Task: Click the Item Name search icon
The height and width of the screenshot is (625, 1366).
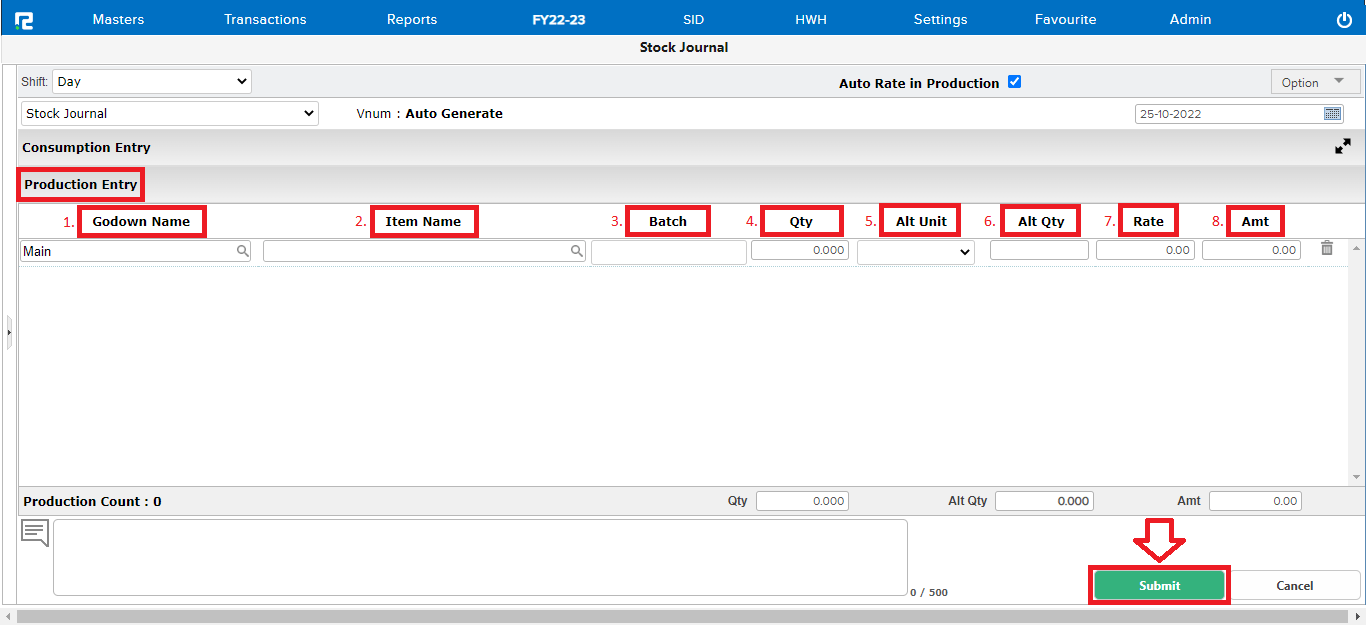Action: tap(577, 252)
